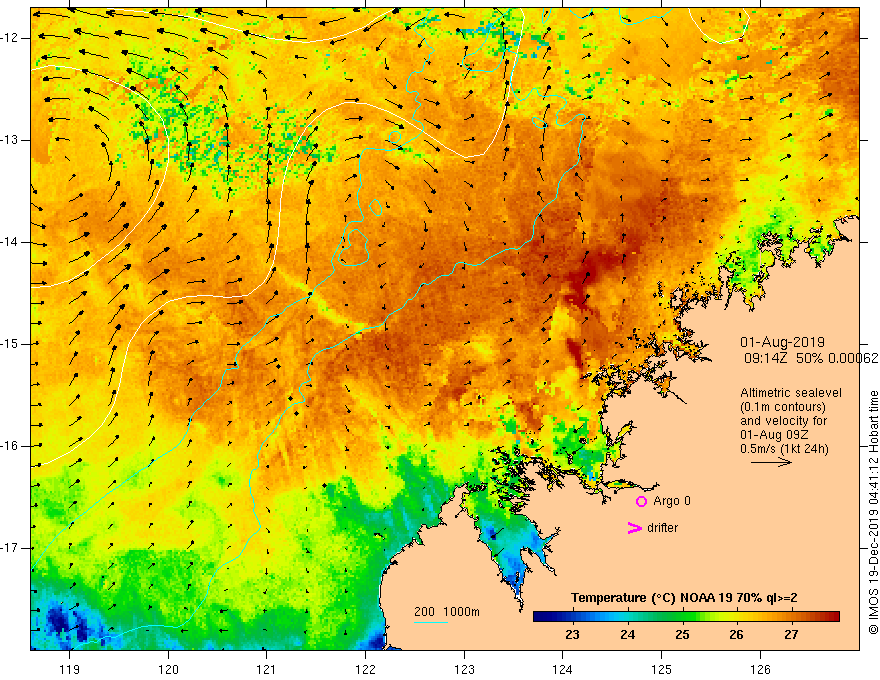Viewport: 880px width, 680px height.
Task: Click the longitude axis label 122
Action: [365, 669]
